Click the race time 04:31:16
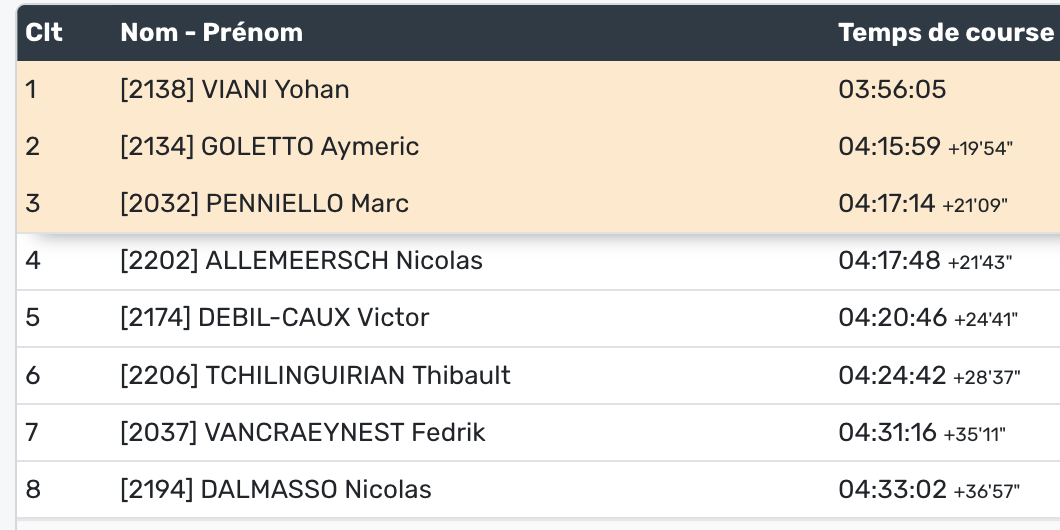 (887, 432)
